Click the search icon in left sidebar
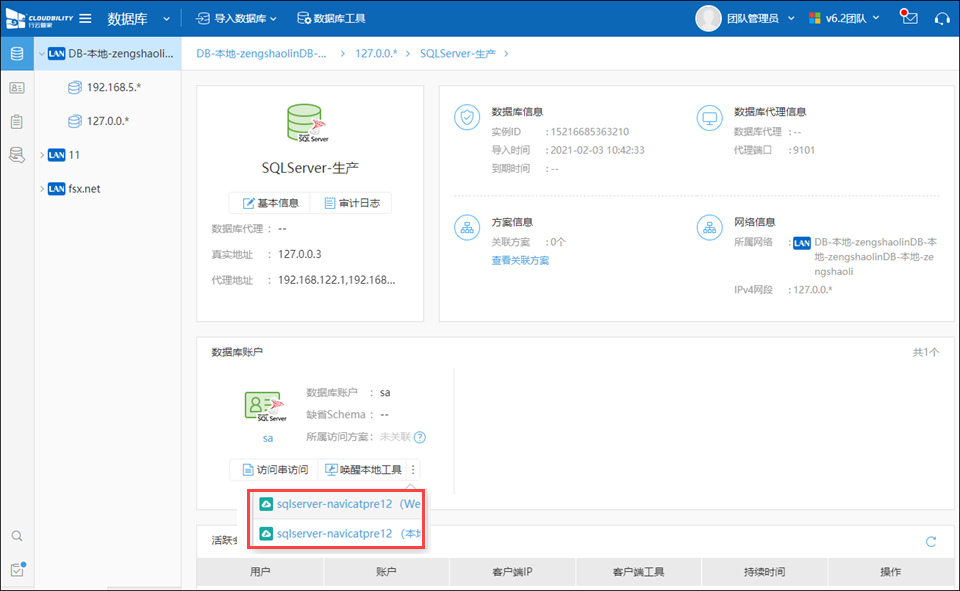The image size is (960, 591). point(16,536)
